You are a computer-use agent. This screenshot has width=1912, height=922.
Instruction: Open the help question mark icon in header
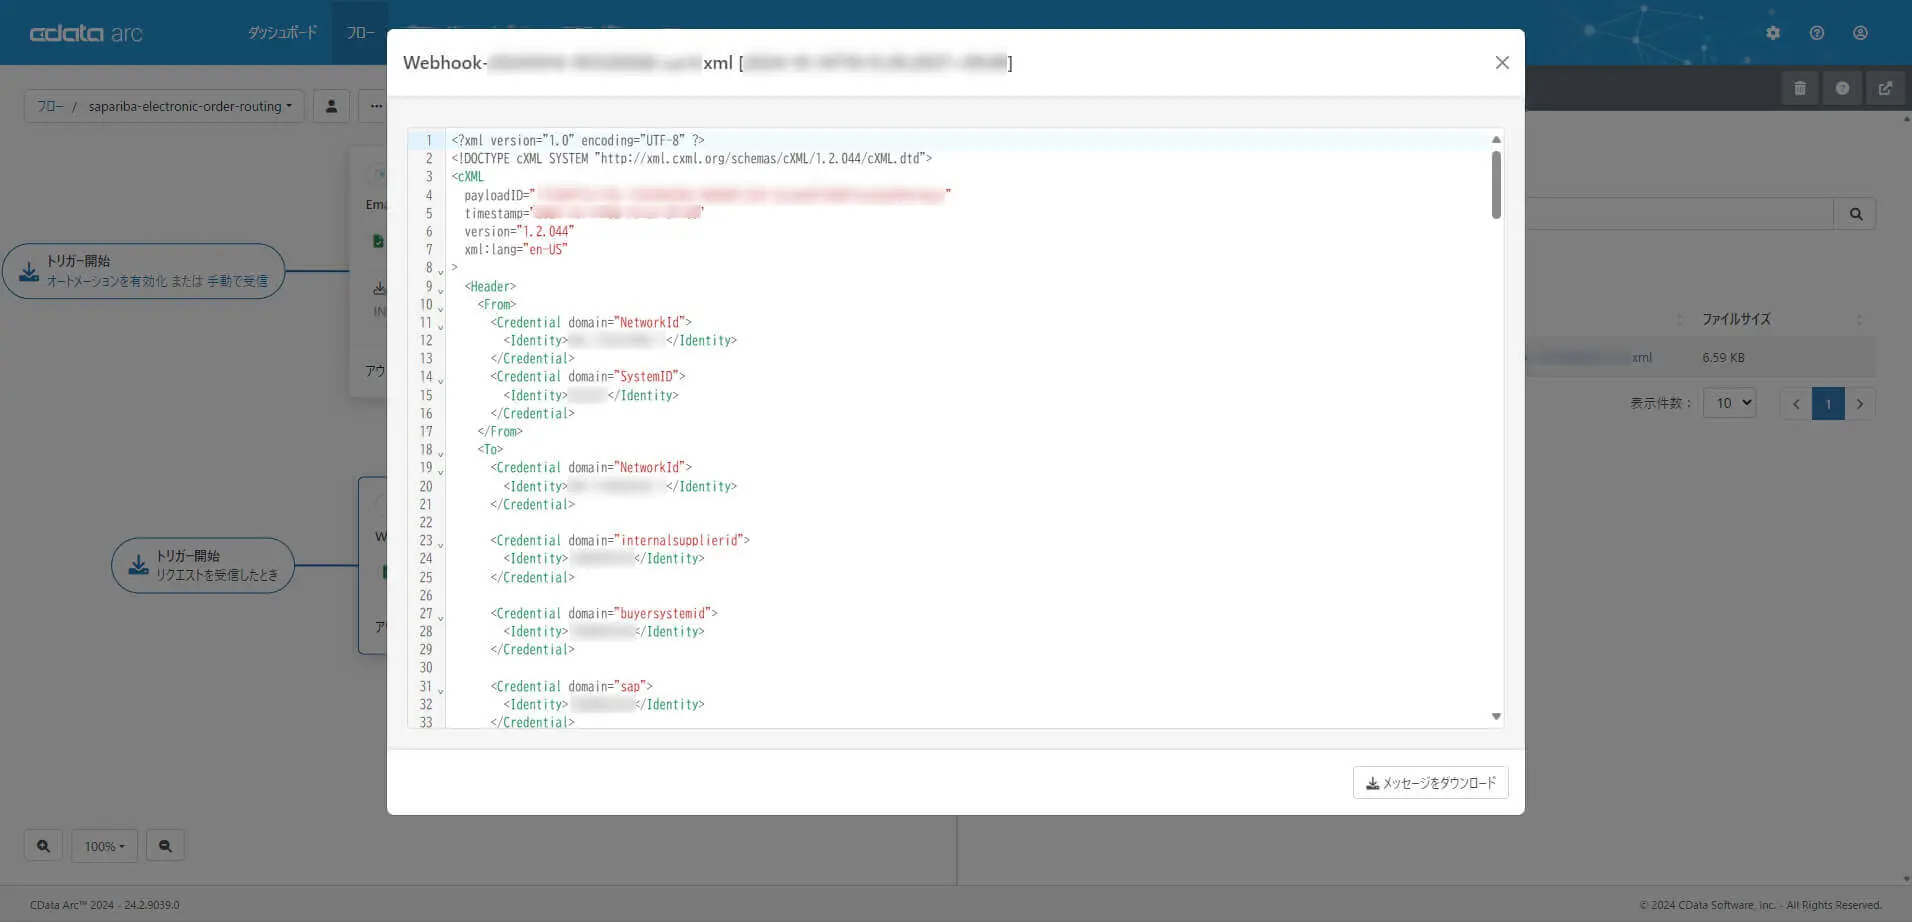point(1817,33)
